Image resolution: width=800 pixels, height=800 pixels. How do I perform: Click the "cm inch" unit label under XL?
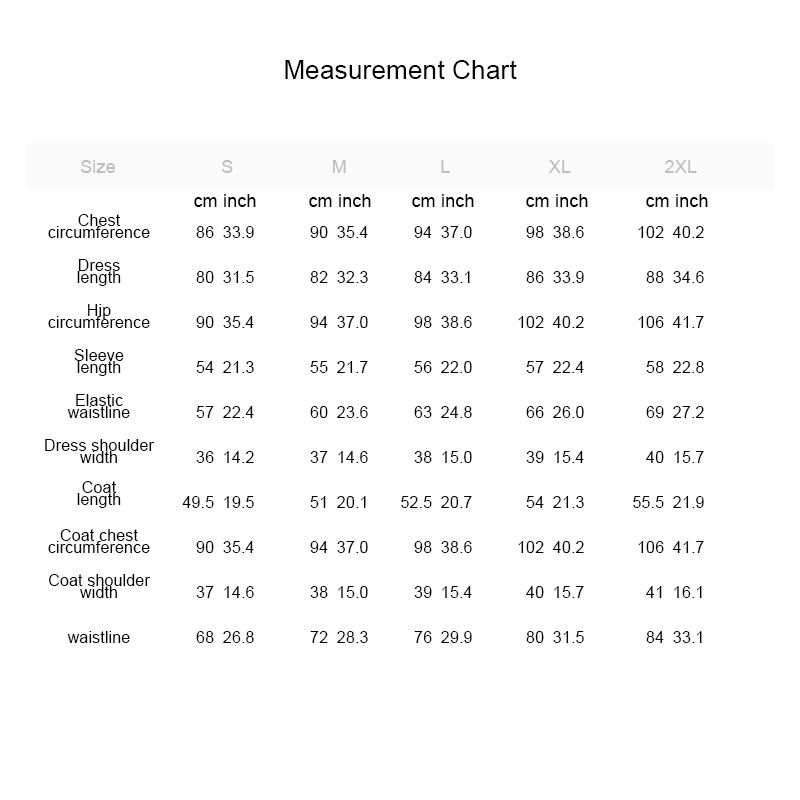click(557, 201)
